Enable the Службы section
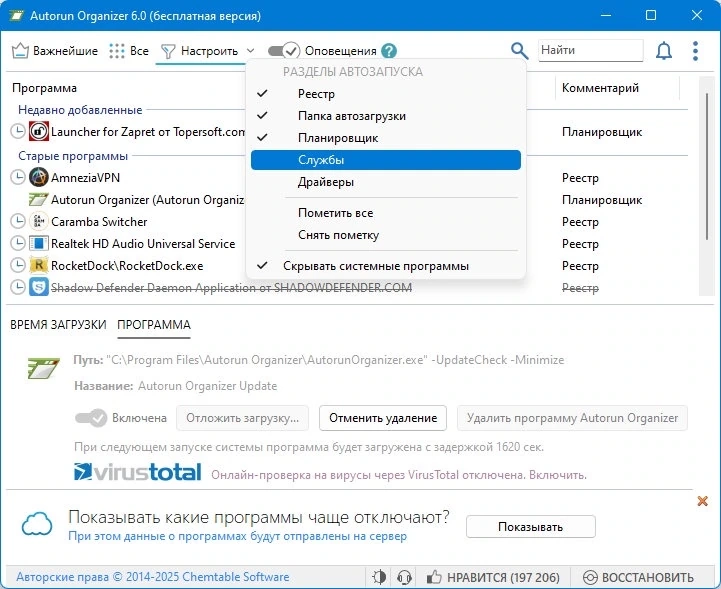This screenshot has width=721, height=589. [x=386, y=160]
